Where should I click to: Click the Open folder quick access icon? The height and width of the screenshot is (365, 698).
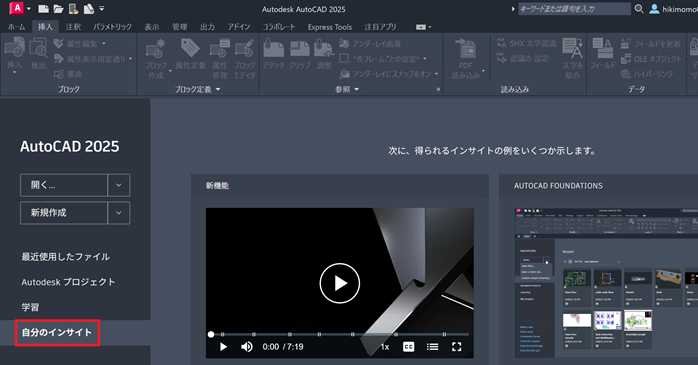[58, 8]
